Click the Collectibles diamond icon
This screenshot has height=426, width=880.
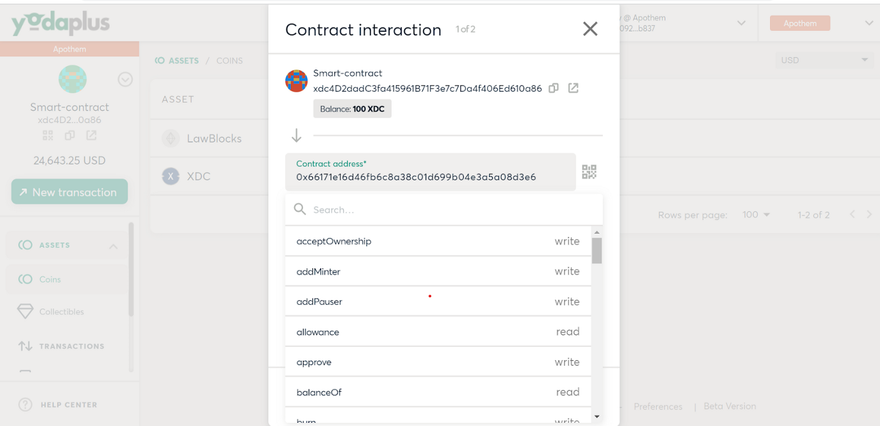[25, 312]
